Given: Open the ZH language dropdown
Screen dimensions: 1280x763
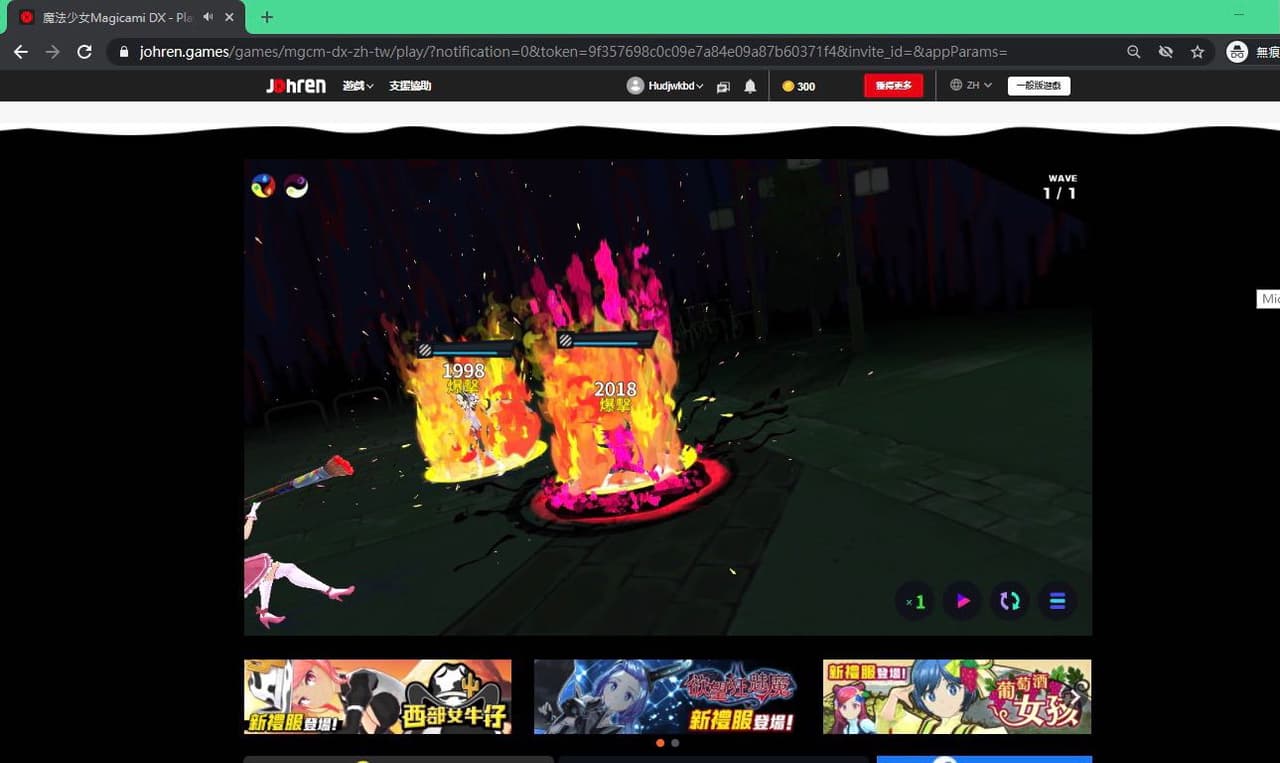Looking at the screenshot, I should [x=971, y=86].
